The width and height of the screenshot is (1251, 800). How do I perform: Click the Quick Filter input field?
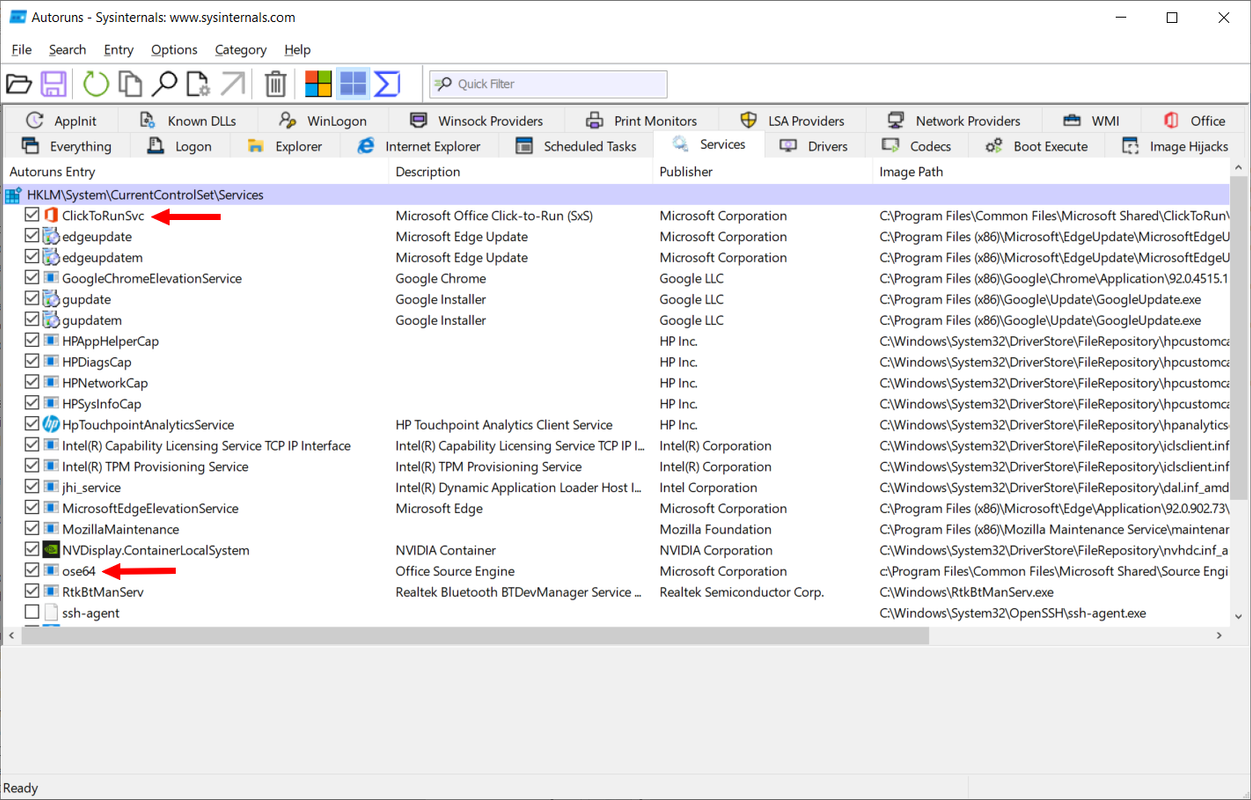click(548, 84)
